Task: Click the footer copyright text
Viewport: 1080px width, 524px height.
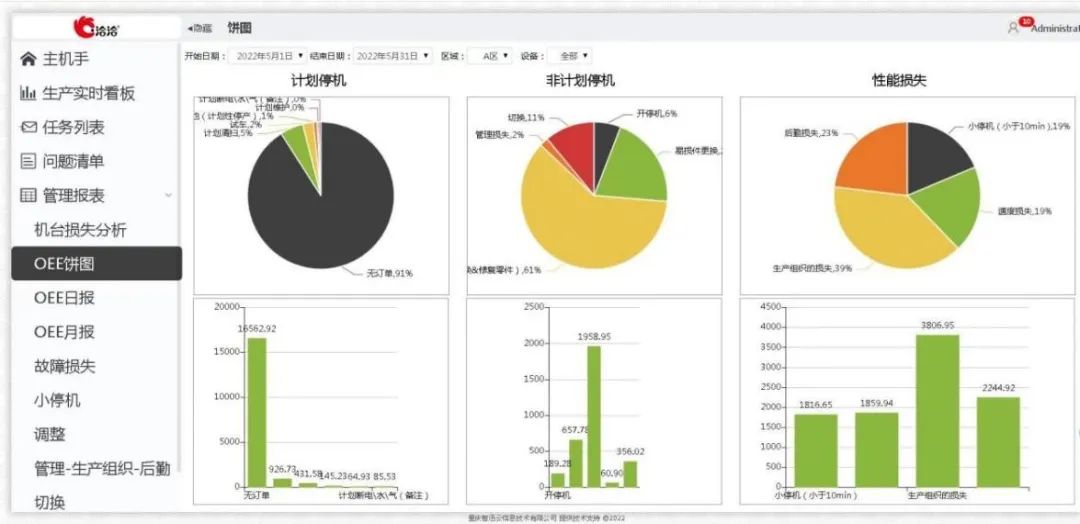Action: tap(546, 518)
